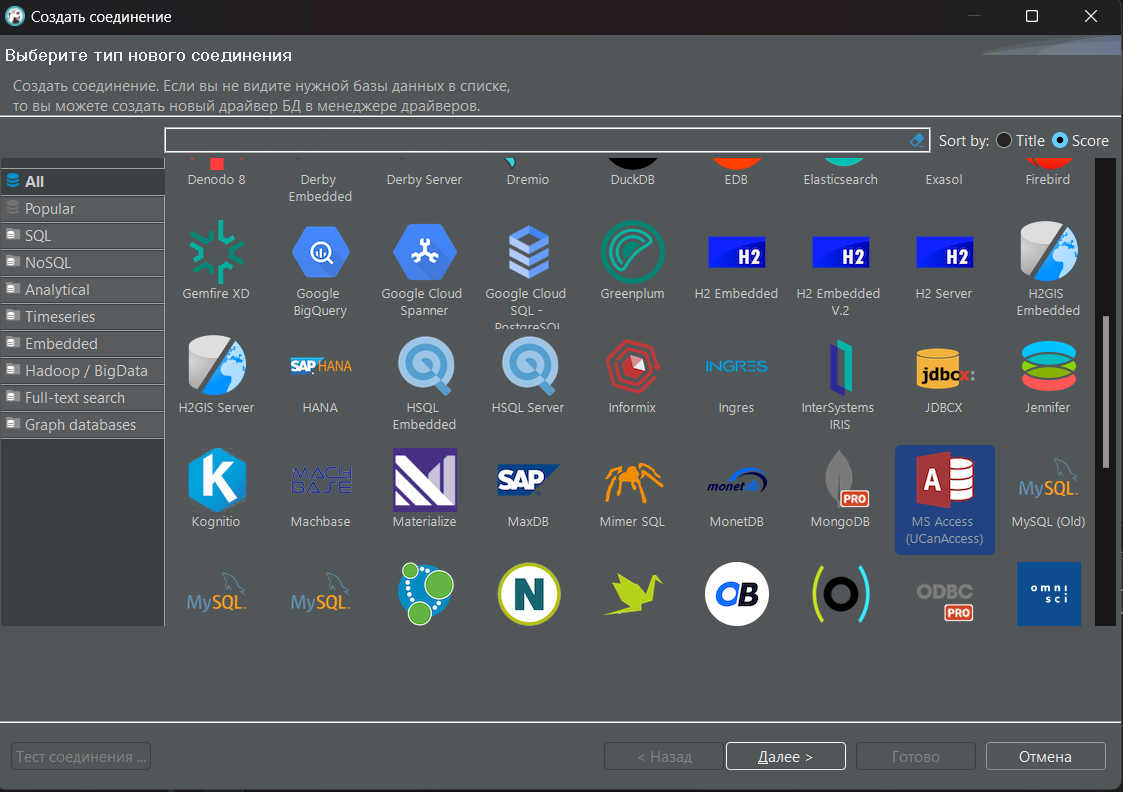1123x792 pixels.
Task: Pick the OmniSci database icon
Action: (1048, 594)
